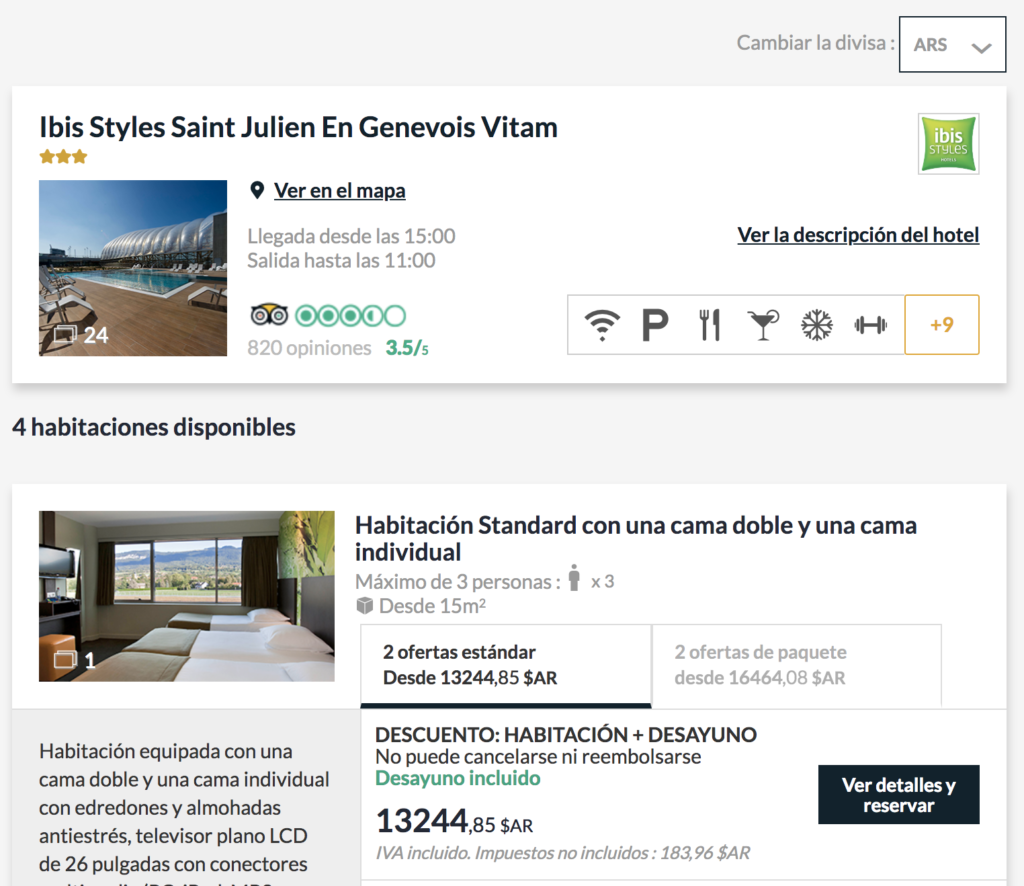Expand currency list using chevron arrow
The width and height of the screenshot is (1024, 886).
click(x=981, y=47)
